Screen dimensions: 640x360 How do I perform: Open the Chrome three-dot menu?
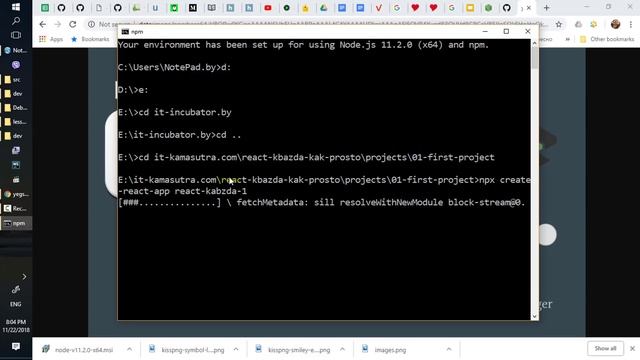tap(631, 24)
